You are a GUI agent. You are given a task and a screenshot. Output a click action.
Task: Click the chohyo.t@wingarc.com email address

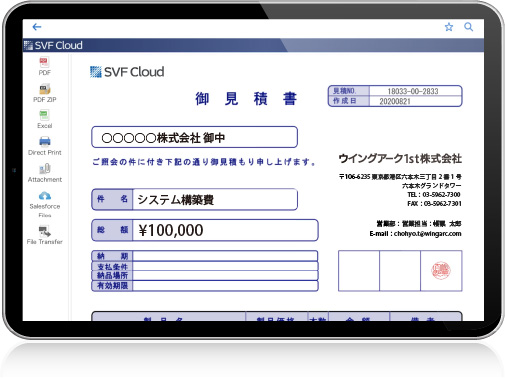point(428,234)
